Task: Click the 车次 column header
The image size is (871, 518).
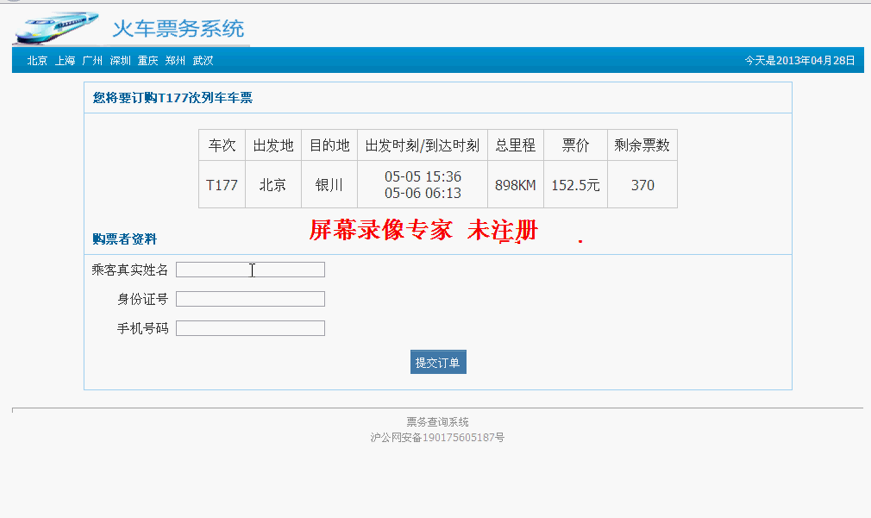Action: (222, 145)
